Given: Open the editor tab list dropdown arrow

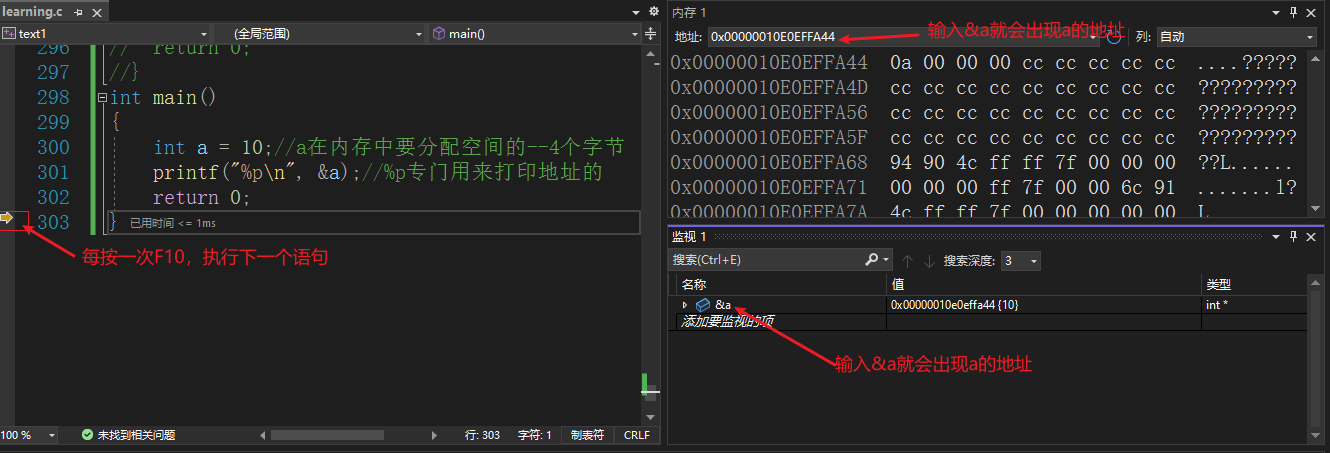Looking at the screenshot, I should tap(636, 11).
